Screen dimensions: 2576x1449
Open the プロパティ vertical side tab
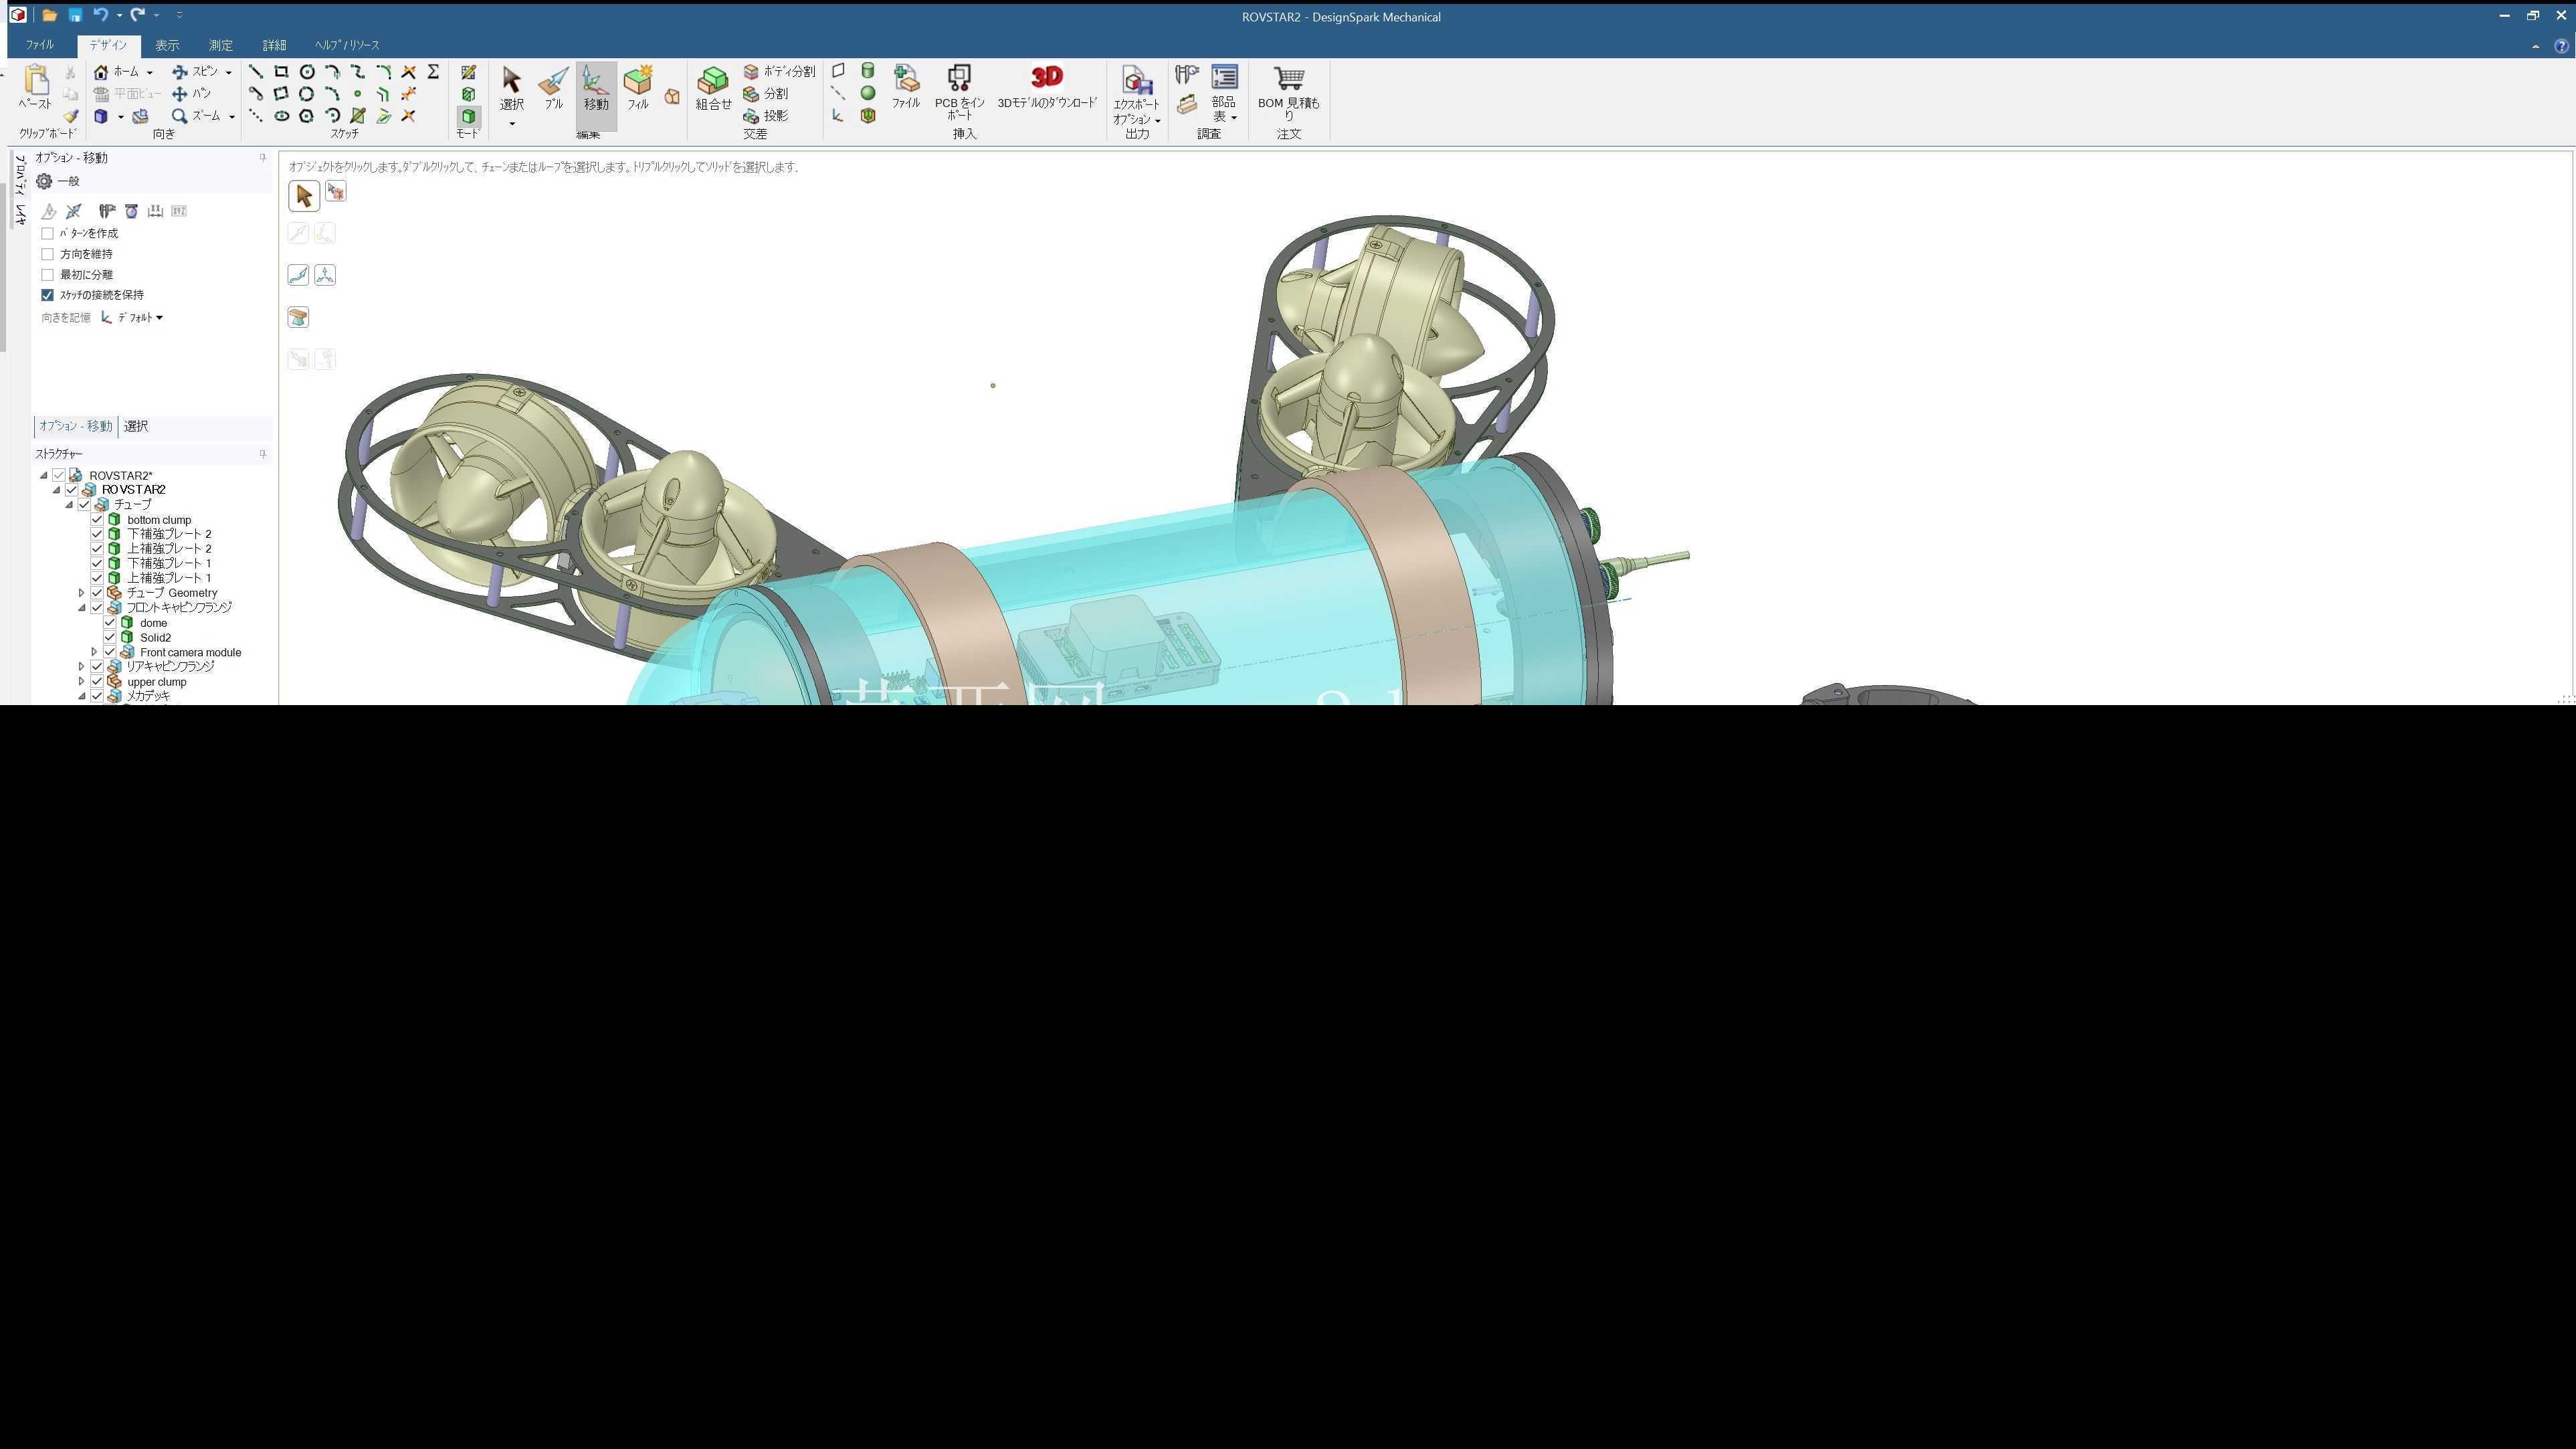point(20,174)
